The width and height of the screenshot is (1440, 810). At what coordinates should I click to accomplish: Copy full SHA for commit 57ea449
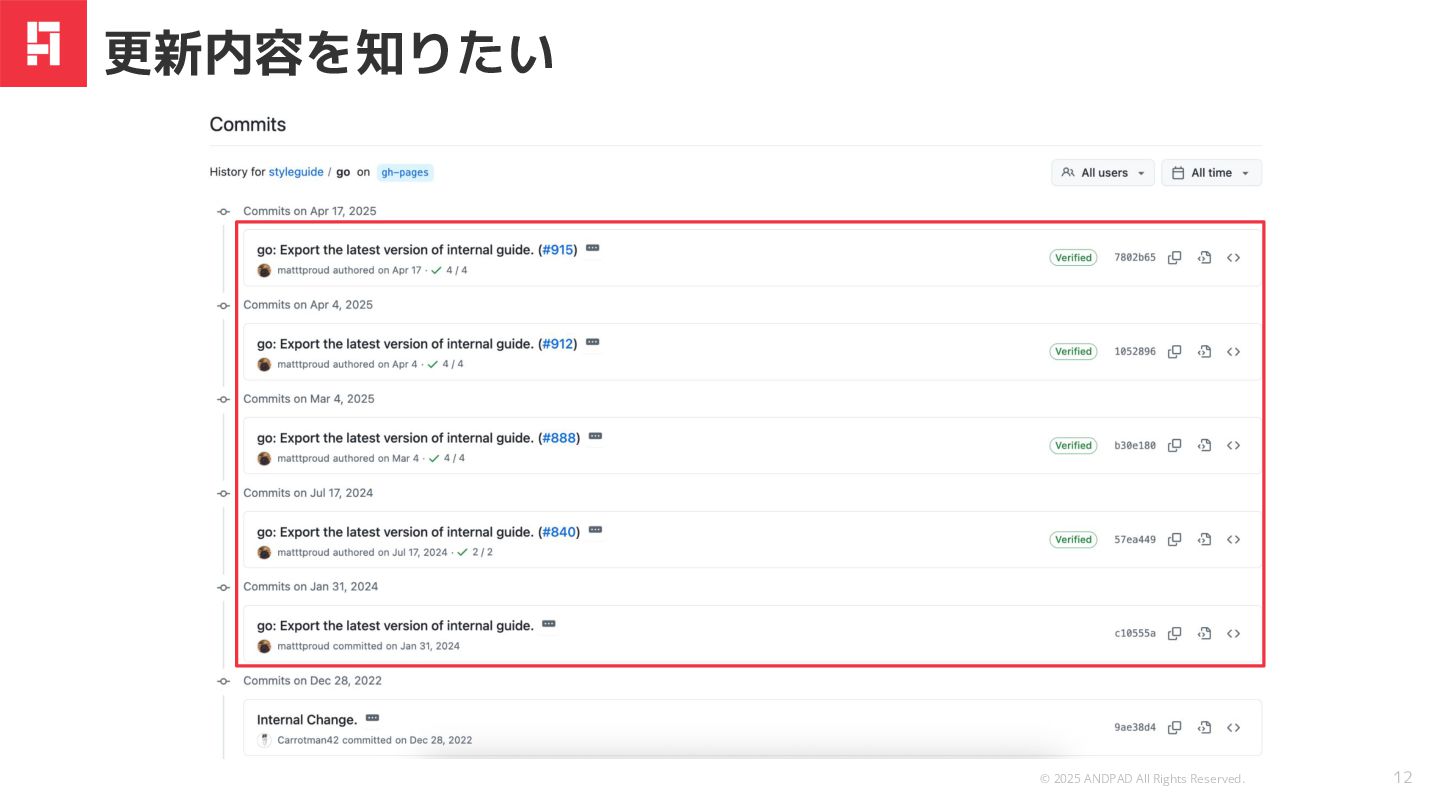[x=1175, y=540]
